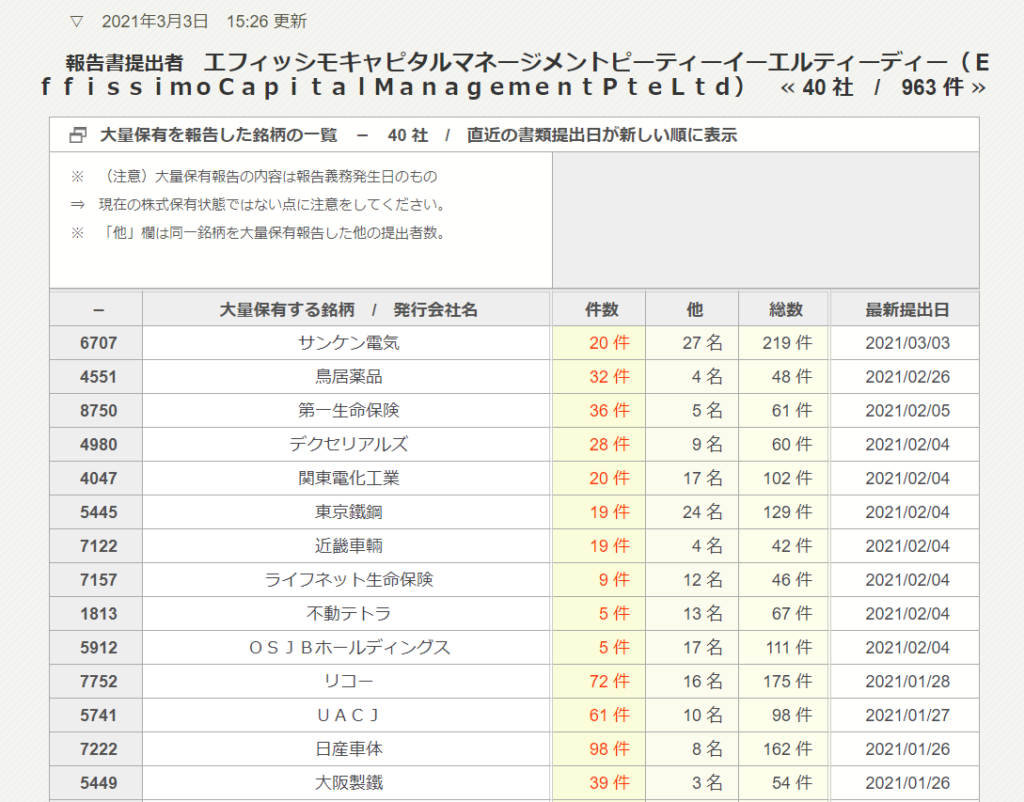This screenshot has height=802, width=1024.
Task: Open the ライフネット生命保険 entry
Action: [x=348, y=580]
